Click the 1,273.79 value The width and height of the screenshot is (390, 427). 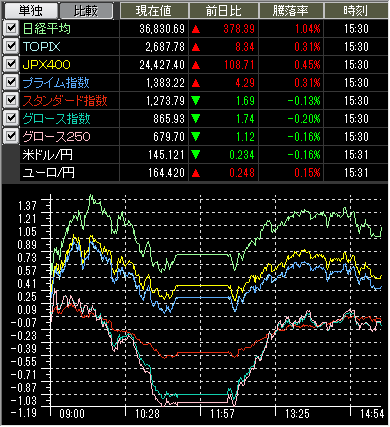[x=165, y=101]
